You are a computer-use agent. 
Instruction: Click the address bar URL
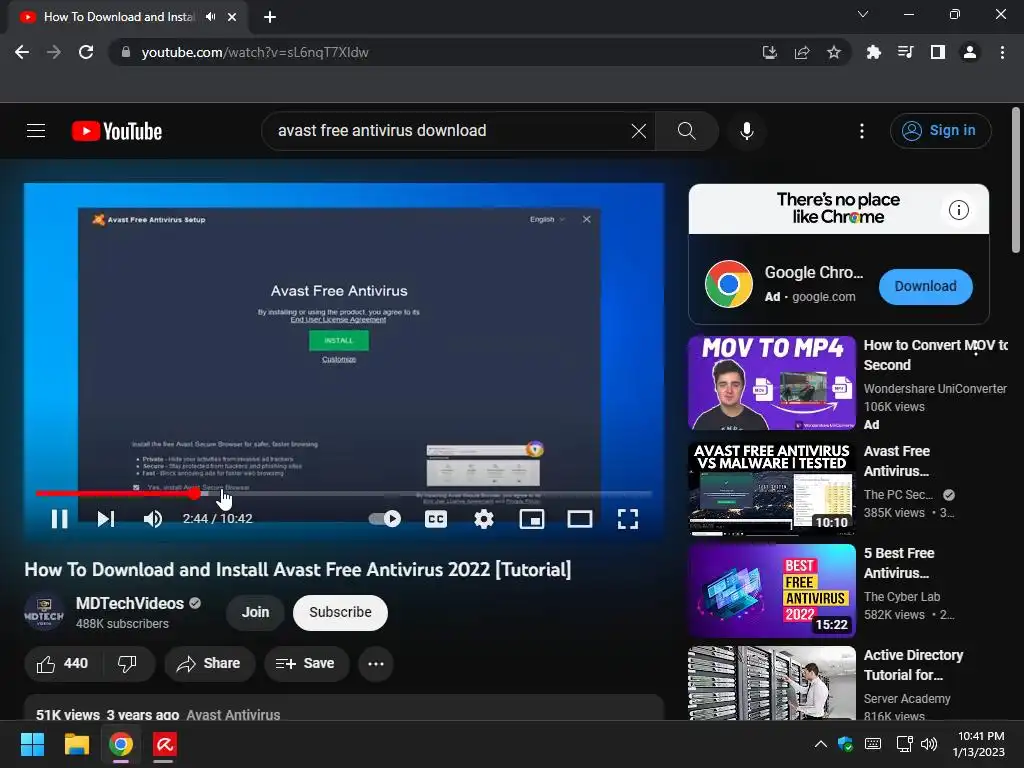(x=255, y=52)
